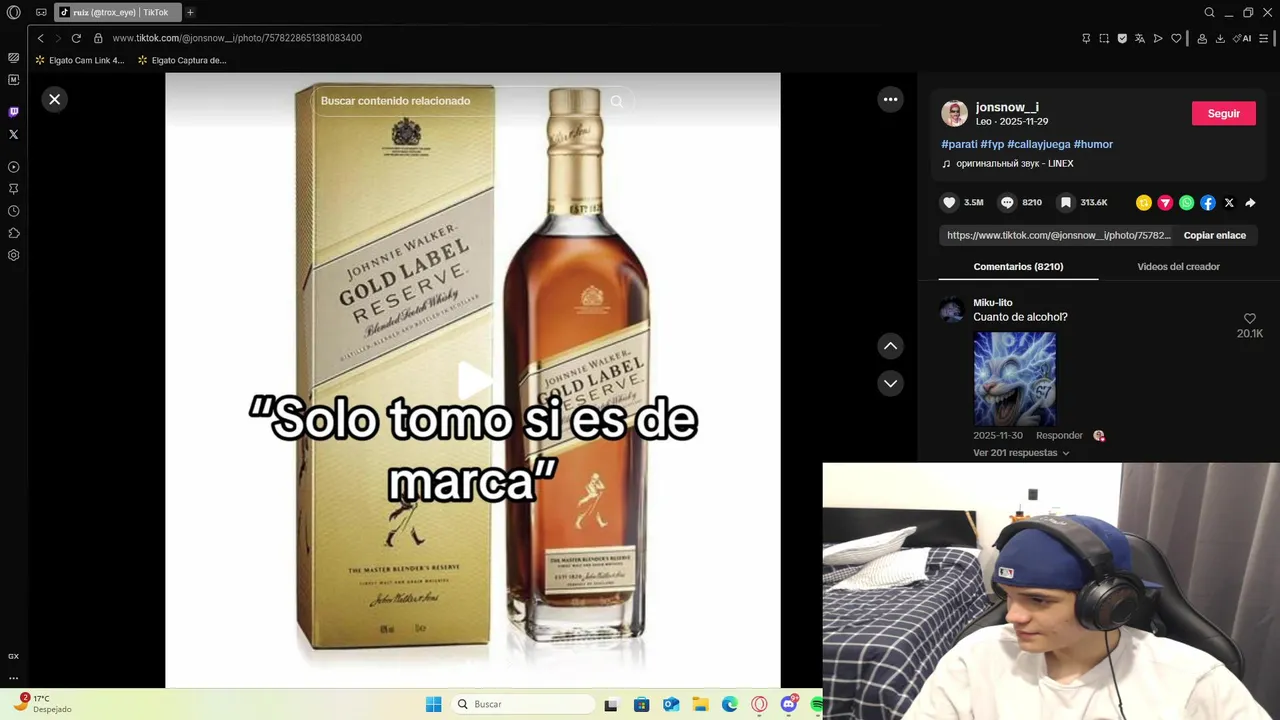Expand Ver 201 respuestas
The image size is (1280, 720).
[1021, 453]
